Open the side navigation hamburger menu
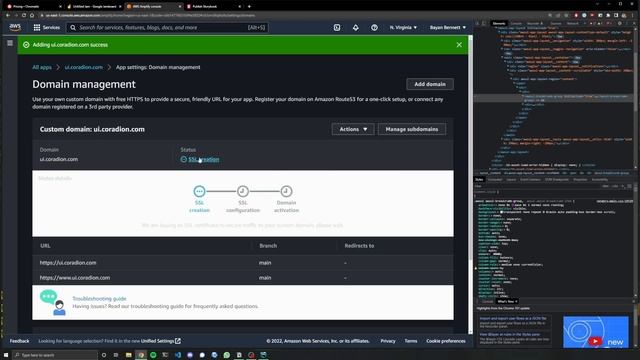640x360 pixels. (x=10, y=43)
